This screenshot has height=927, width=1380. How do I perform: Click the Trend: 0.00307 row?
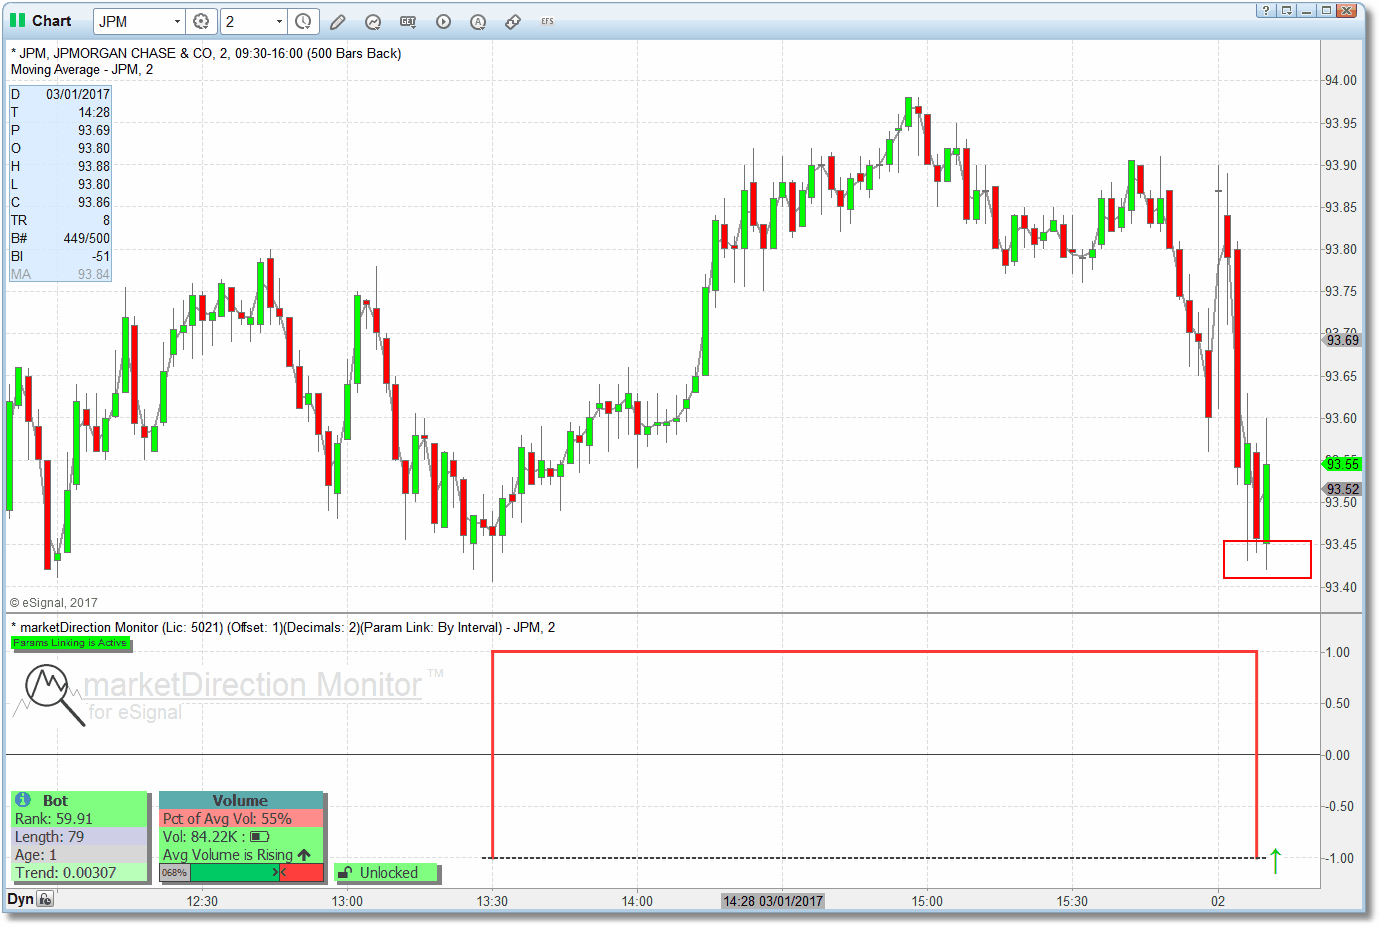click(79, 872)
